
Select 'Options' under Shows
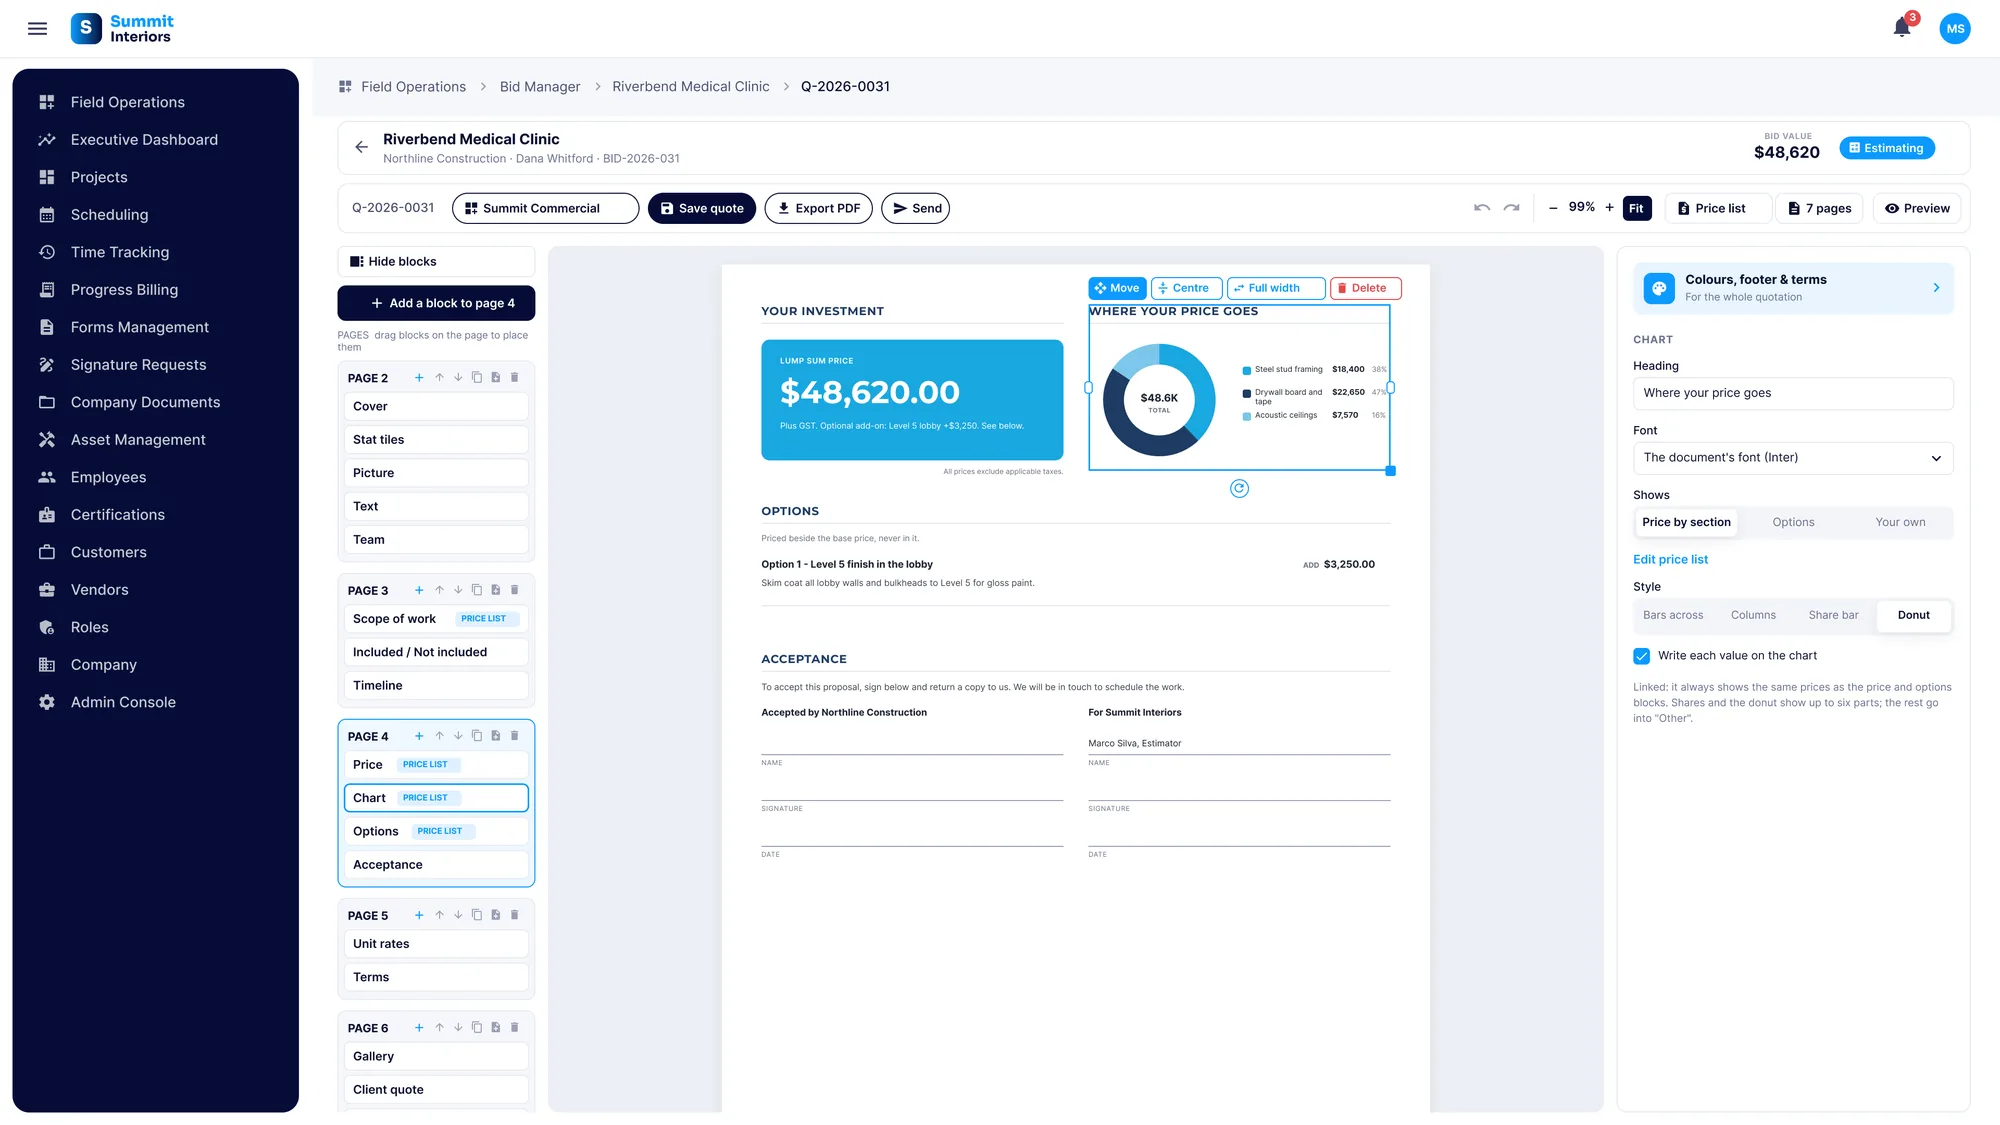point(1793,522)
